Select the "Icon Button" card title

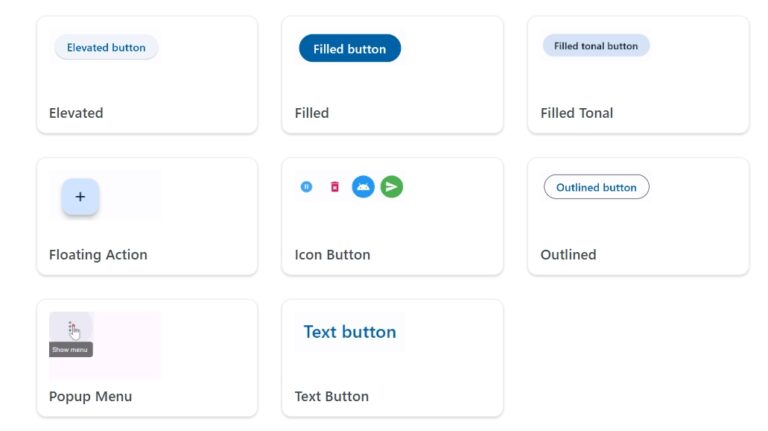click(333, 255)
